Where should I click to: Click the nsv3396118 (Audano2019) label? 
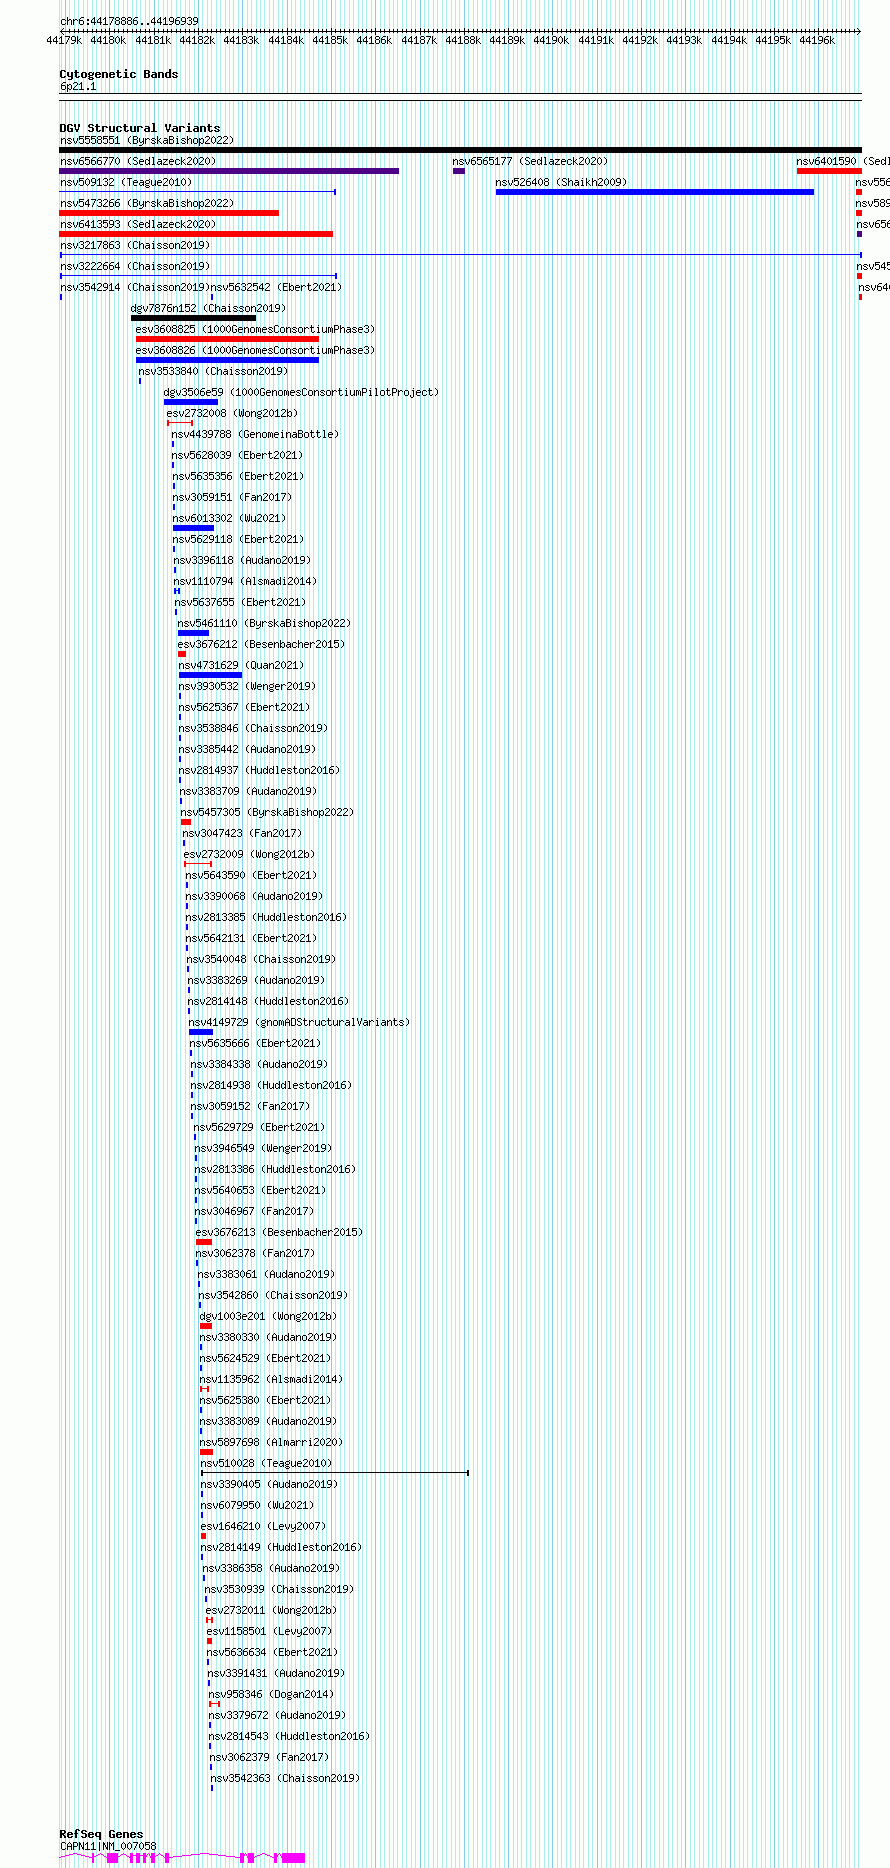[x=242, y=560]
